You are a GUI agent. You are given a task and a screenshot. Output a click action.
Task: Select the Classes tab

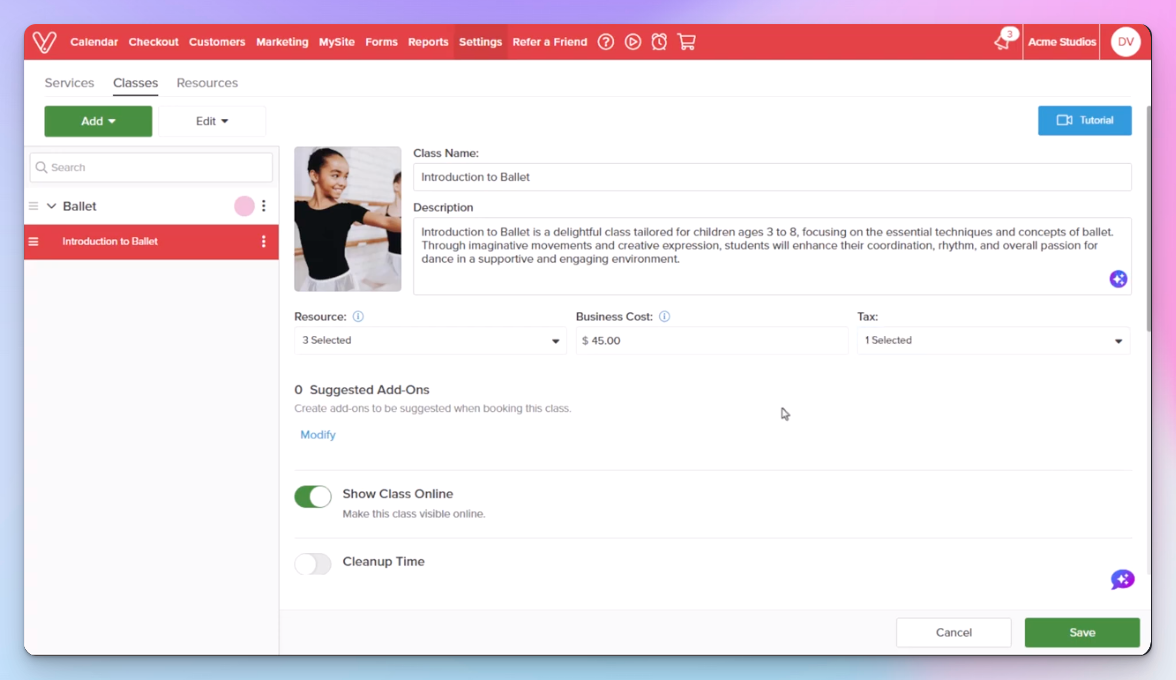pyautogui.click(x=136, y=82)
